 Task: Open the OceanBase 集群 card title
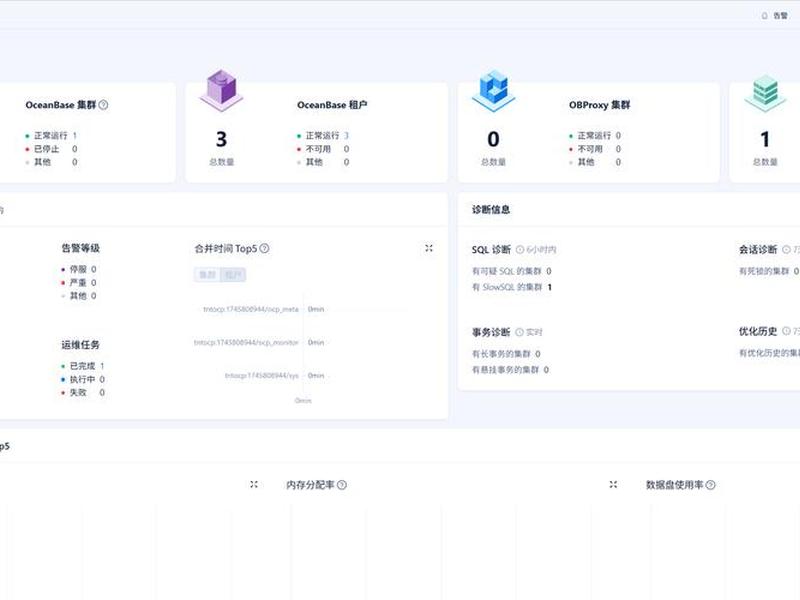point(61,105)
